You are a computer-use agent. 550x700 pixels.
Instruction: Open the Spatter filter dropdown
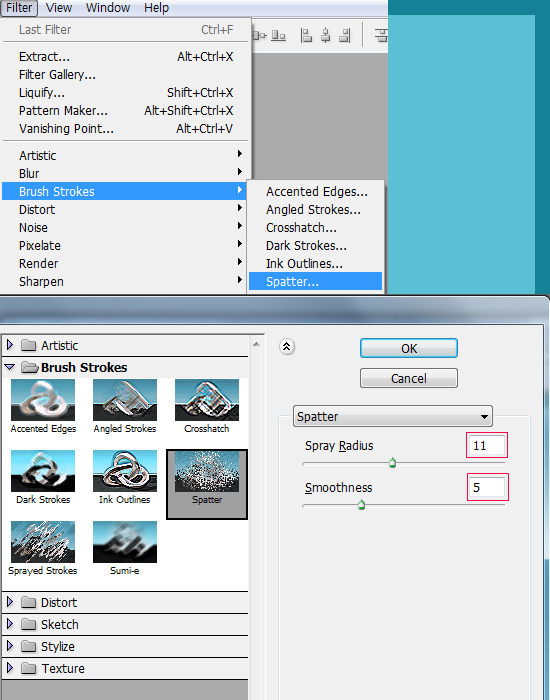(393, 417)
